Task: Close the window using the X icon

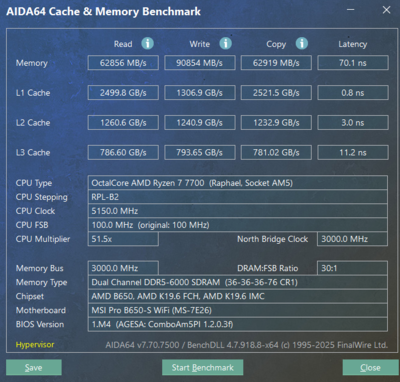Action: pyautogui.click(x=386, y=10)
